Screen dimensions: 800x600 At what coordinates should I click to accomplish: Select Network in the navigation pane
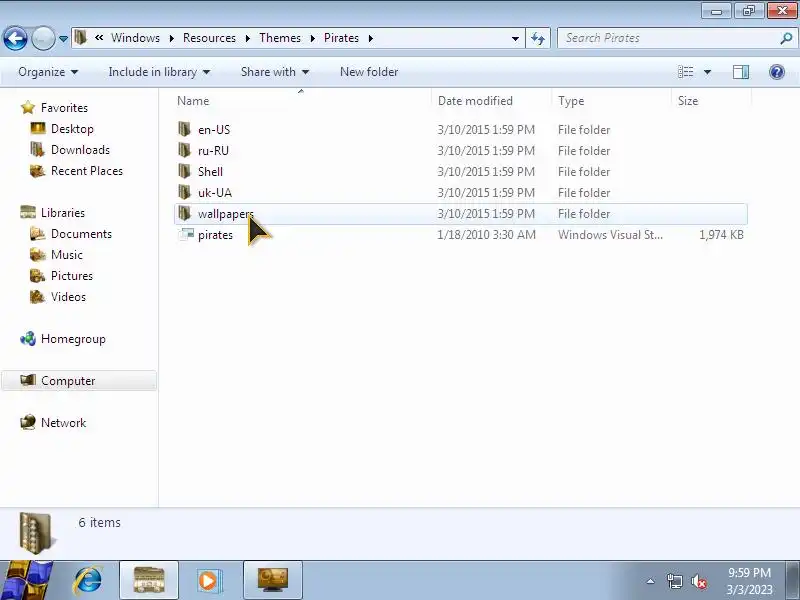coord(63,422)
